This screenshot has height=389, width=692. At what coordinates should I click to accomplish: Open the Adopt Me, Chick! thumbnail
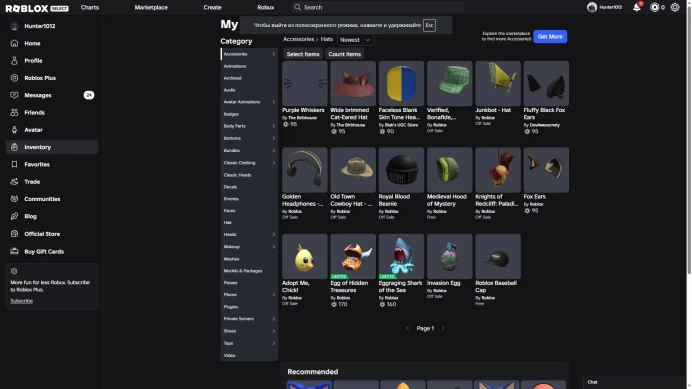pos(305,257)
